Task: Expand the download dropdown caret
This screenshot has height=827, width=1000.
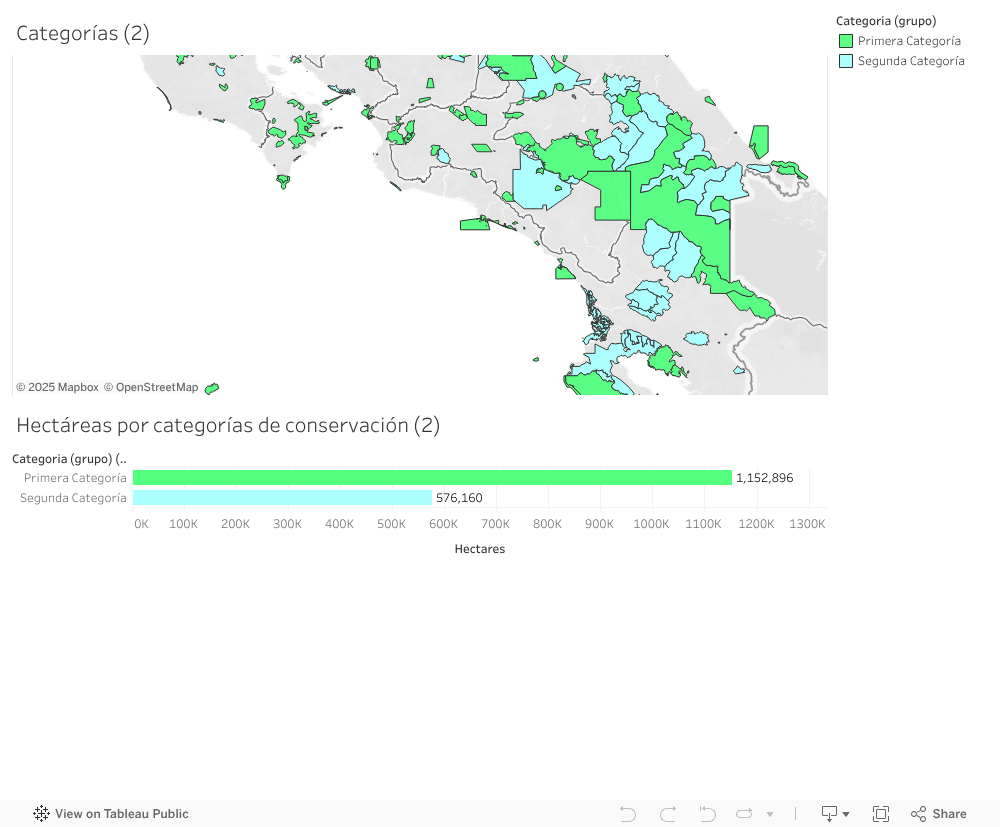Action: click(846, 815)
